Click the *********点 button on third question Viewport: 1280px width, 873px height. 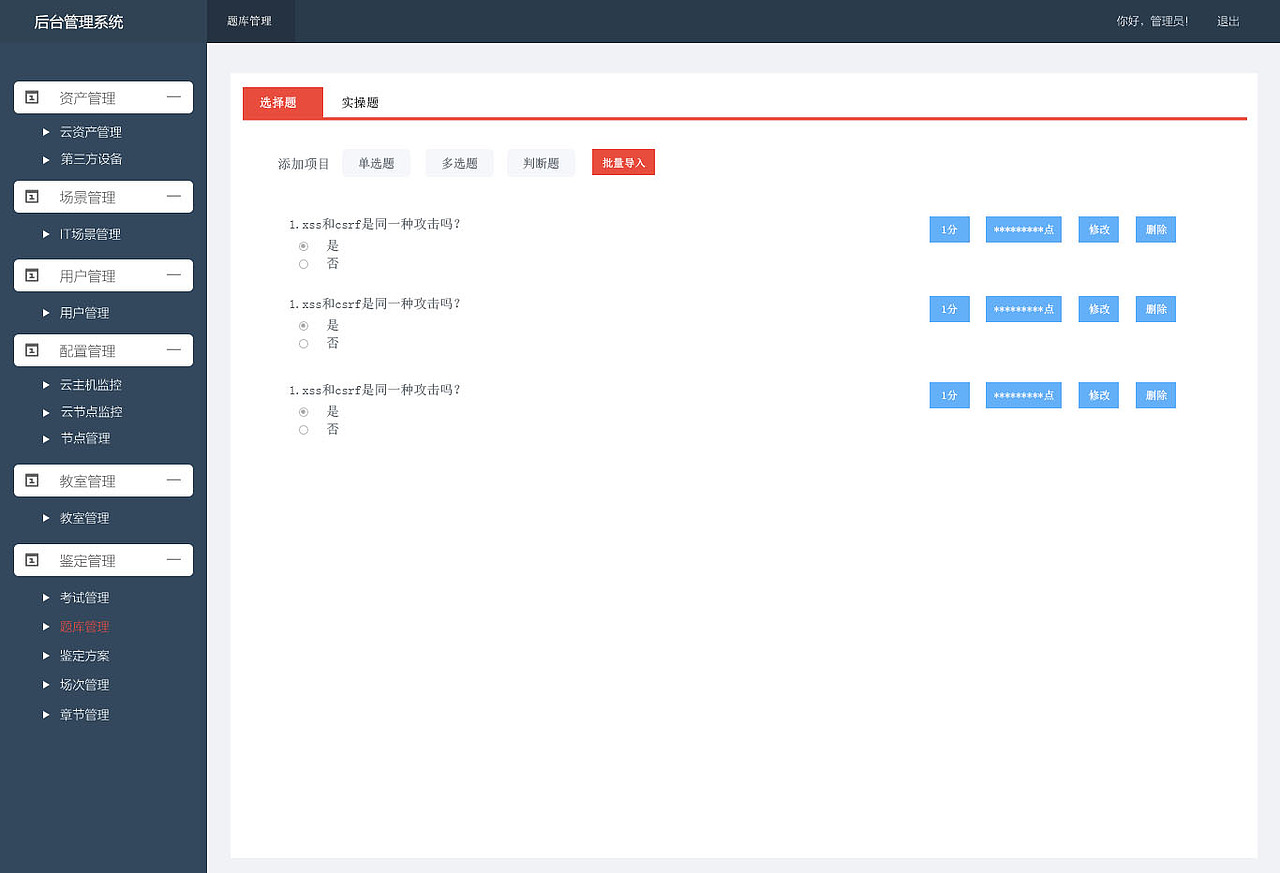[x=1023, y=395]
